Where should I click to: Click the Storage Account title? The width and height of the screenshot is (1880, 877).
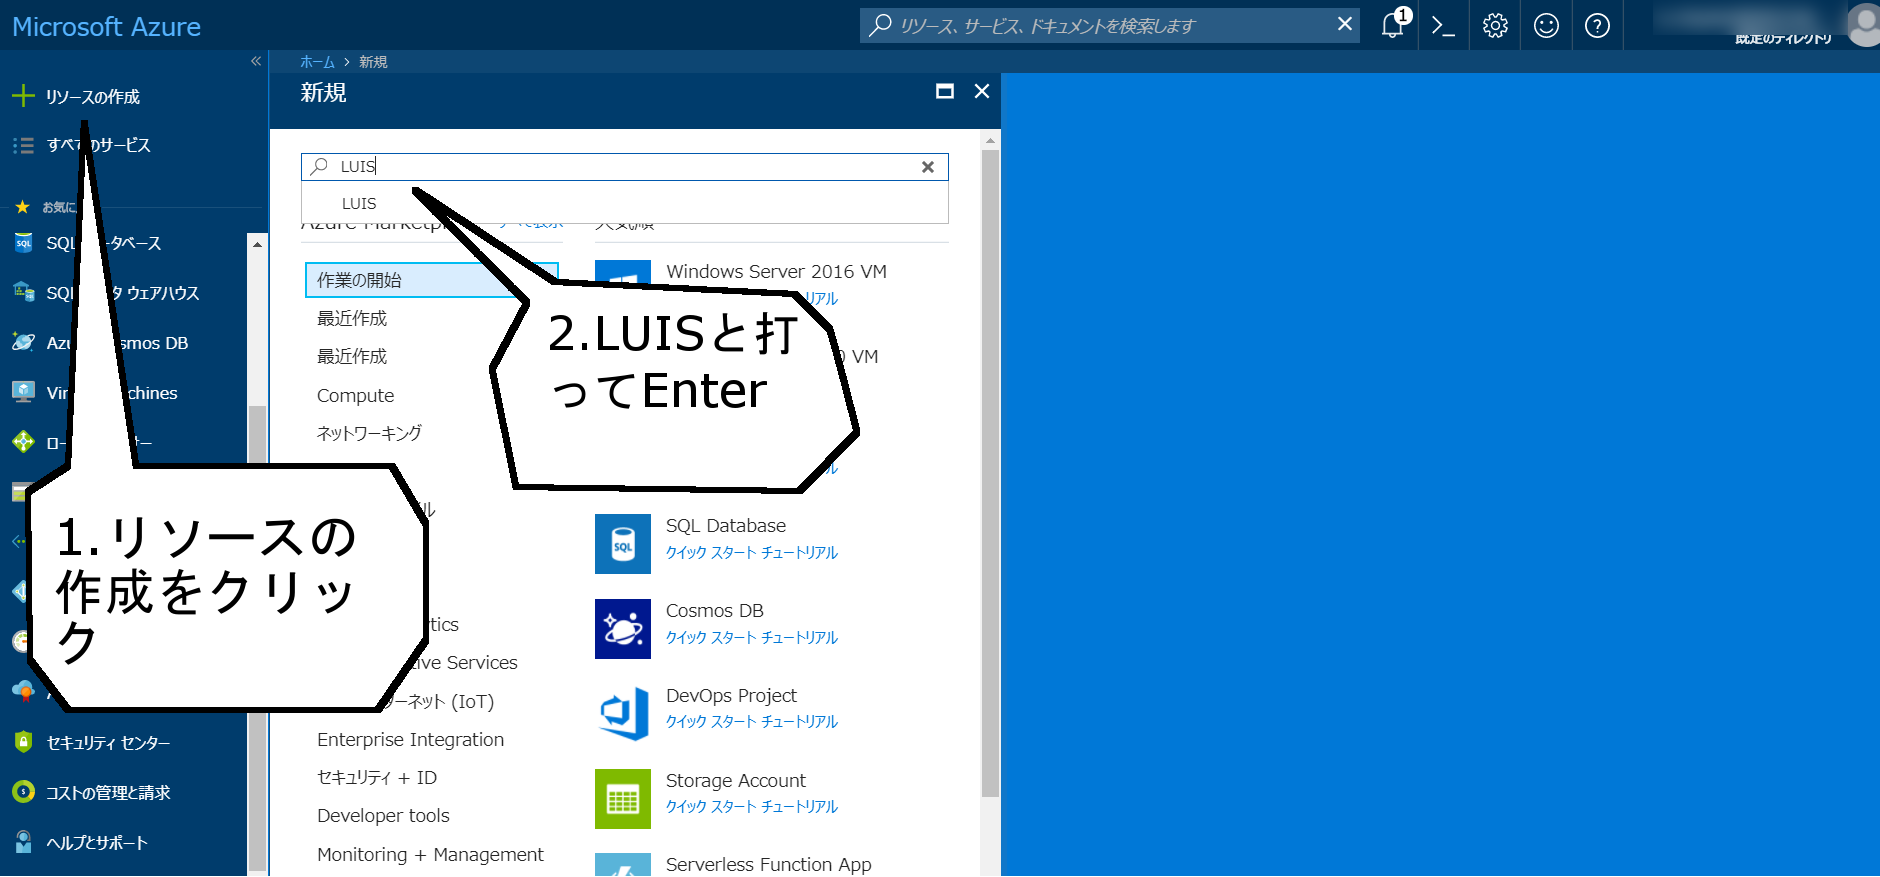click(x=735, y=780)
